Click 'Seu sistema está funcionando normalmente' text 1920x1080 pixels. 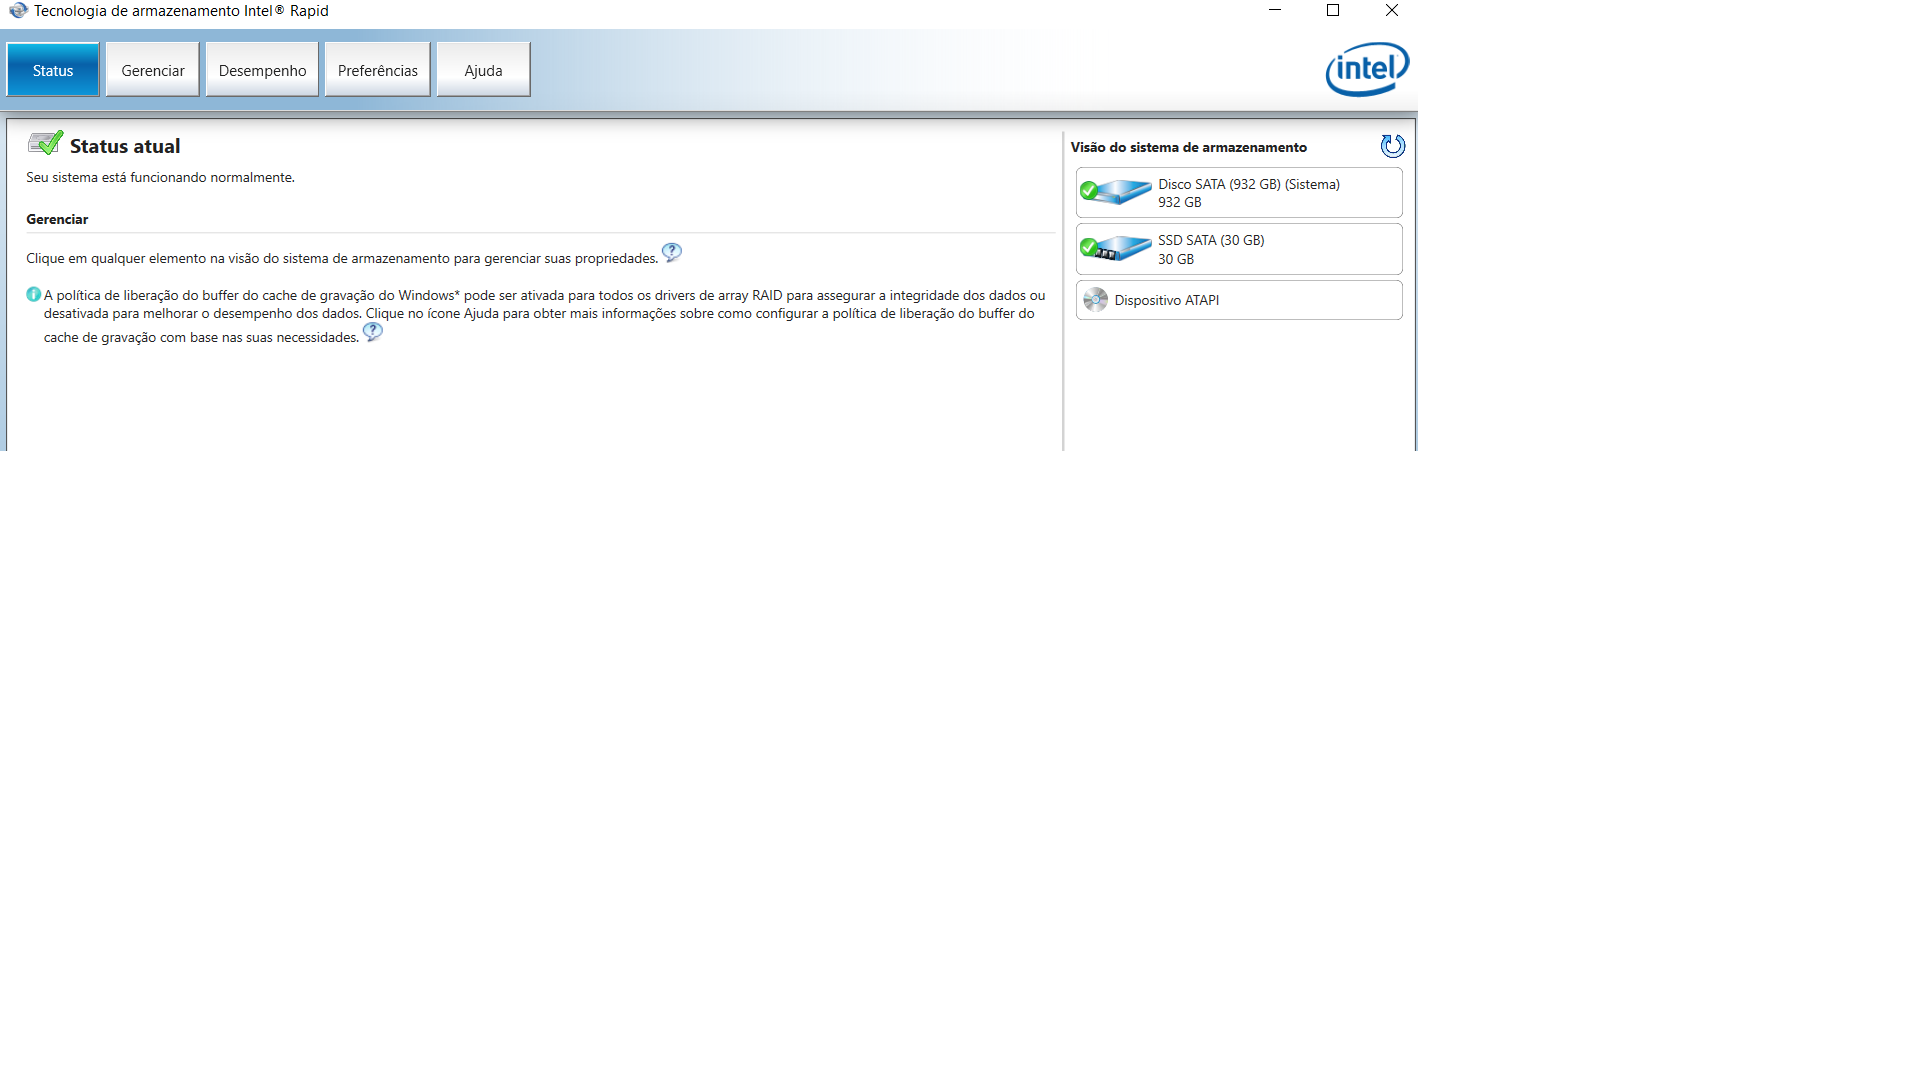click(x=160, y=177)
